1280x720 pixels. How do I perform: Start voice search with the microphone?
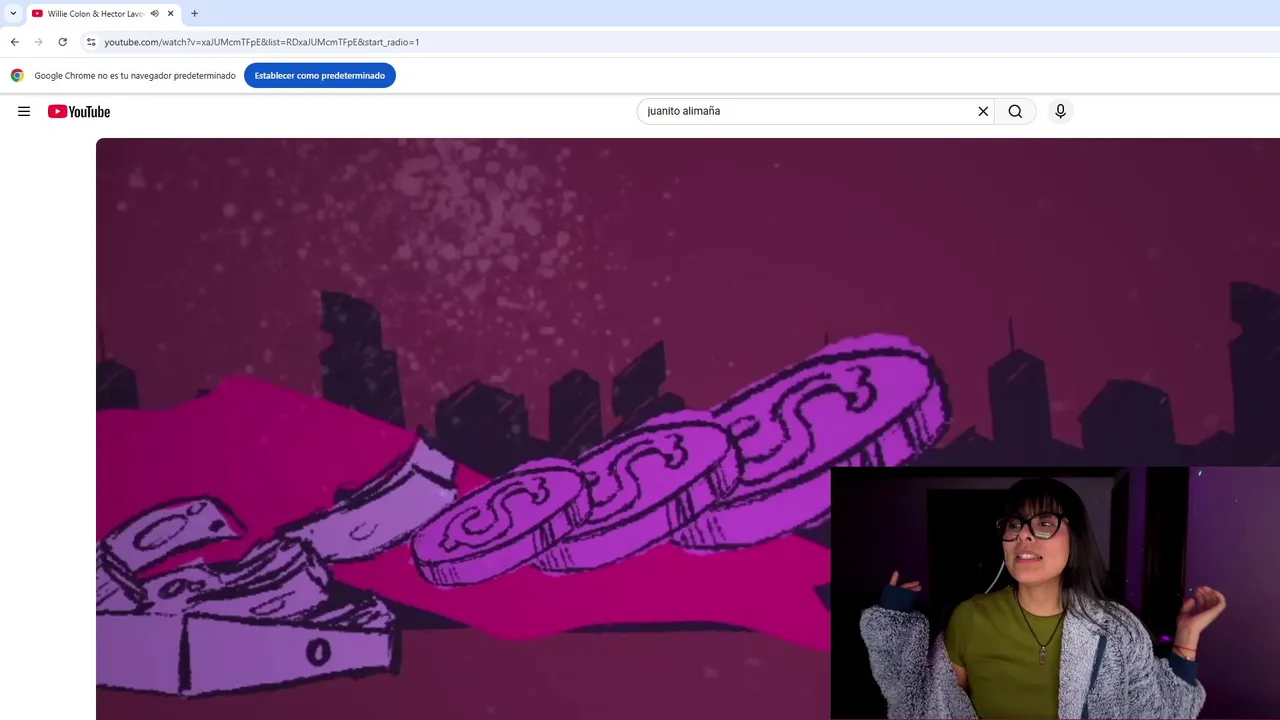coord(1060,111)
